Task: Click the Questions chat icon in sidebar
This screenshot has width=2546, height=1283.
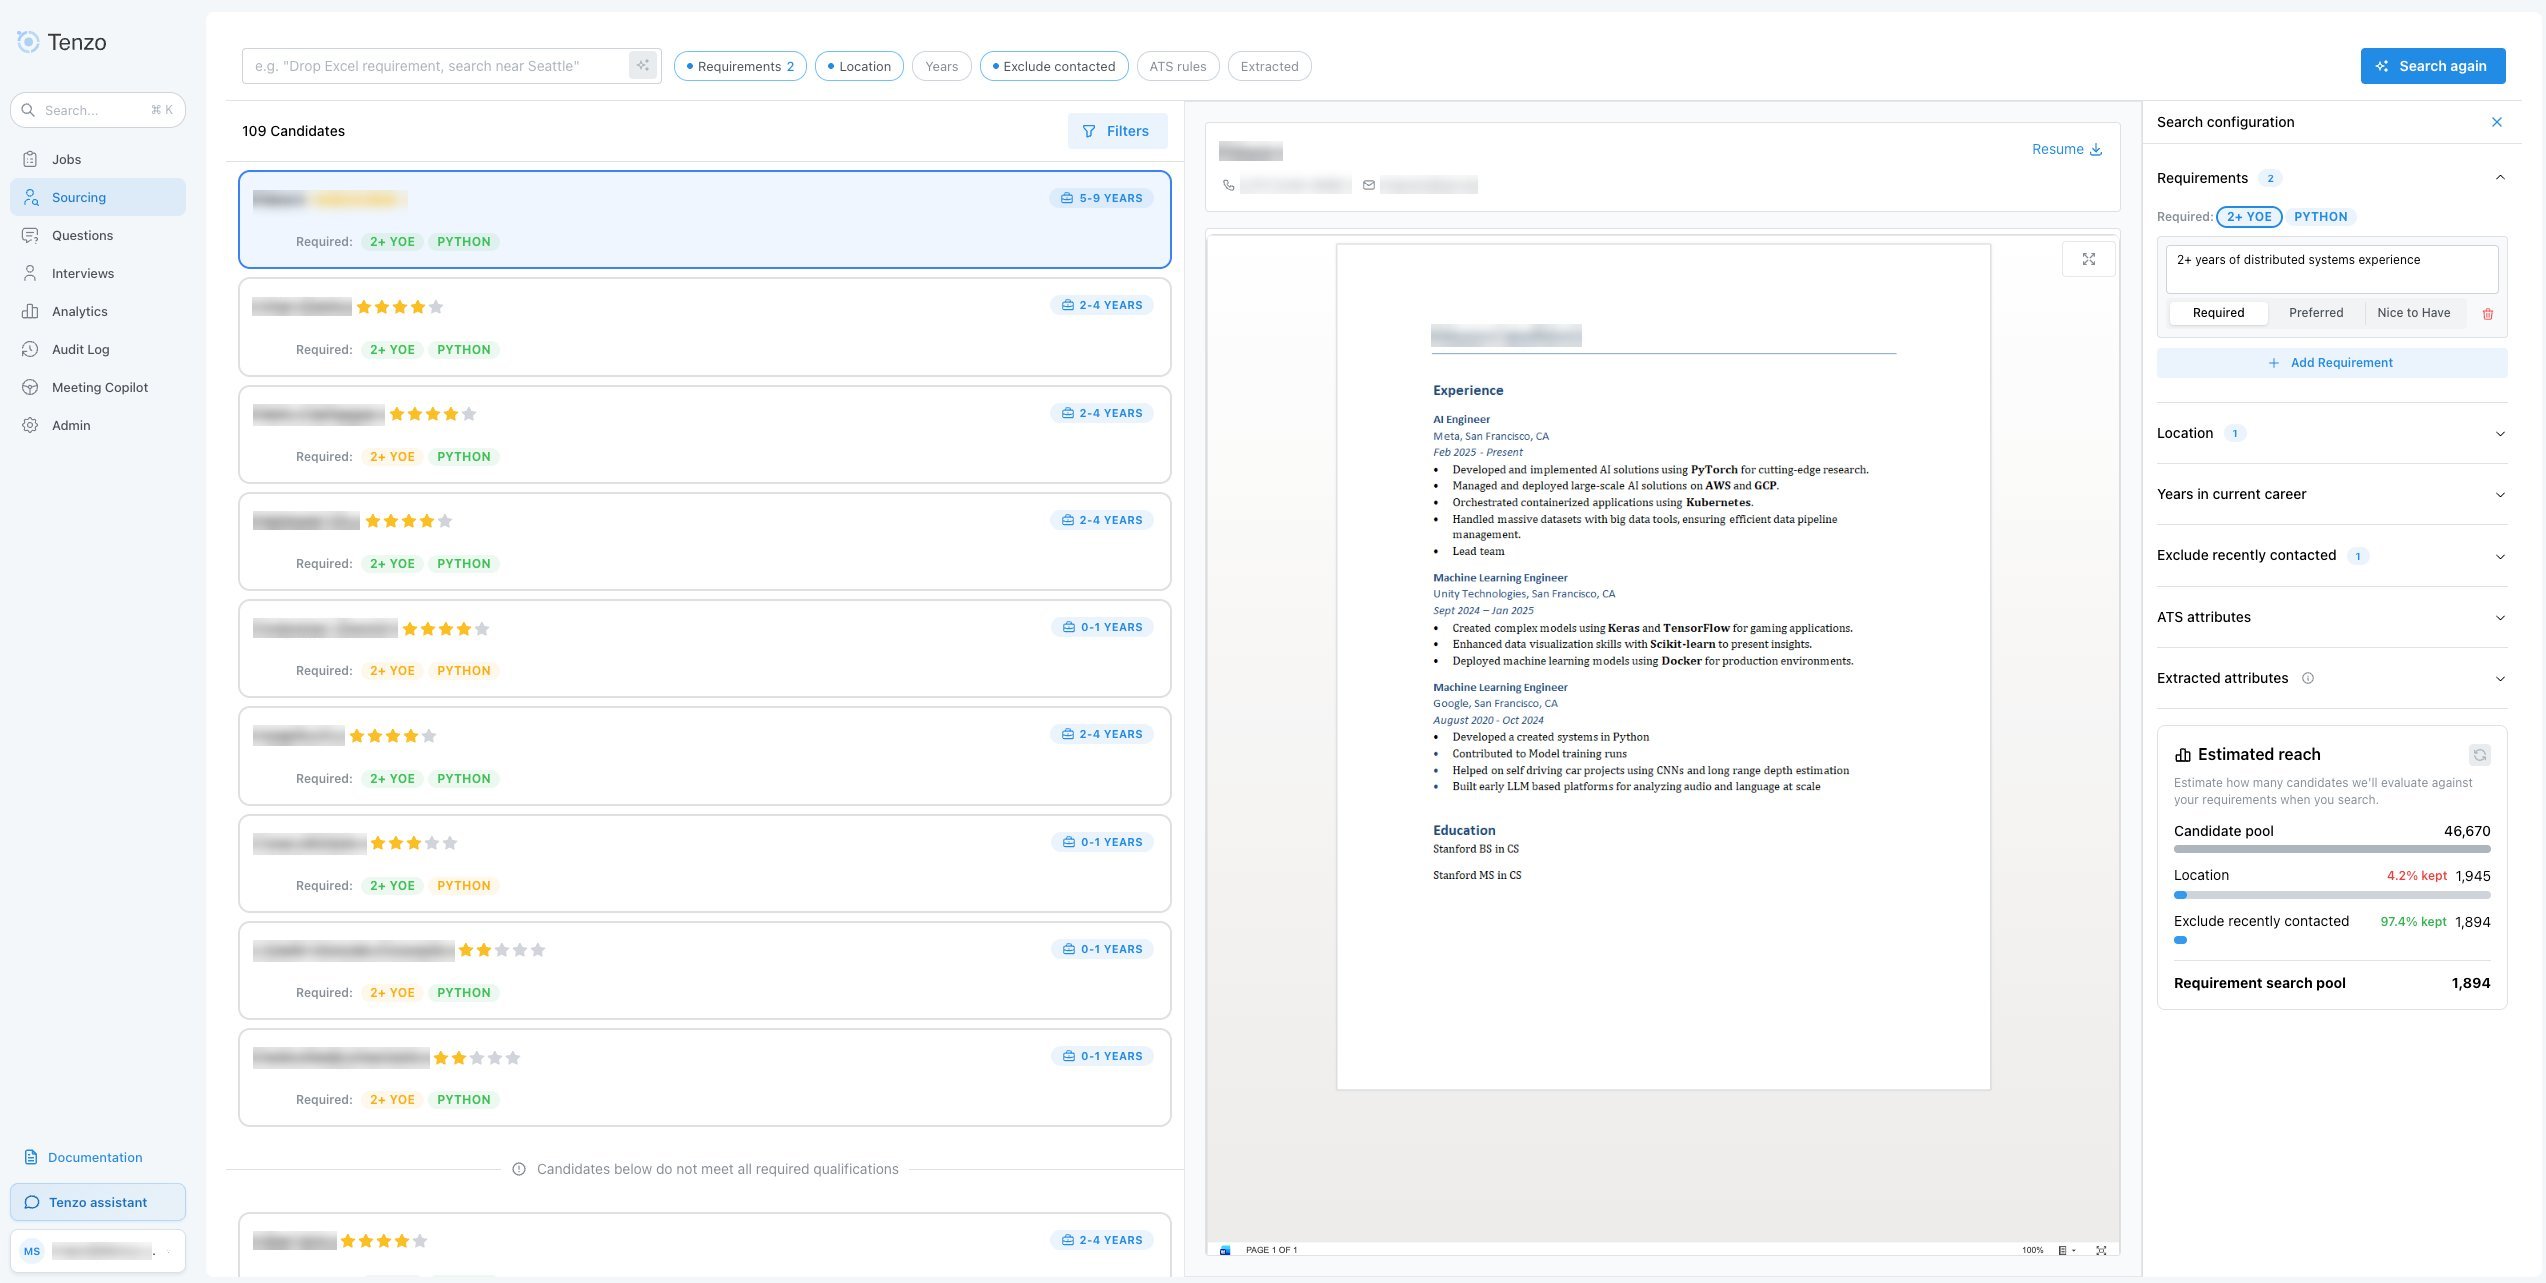Action: [x=30, y=235]
